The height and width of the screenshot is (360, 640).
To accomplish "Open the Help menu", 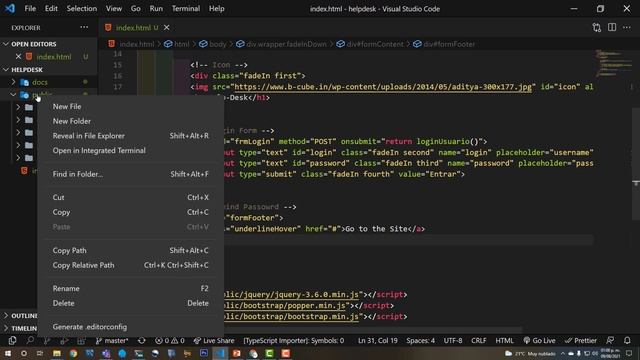I will click(x=217, y=8).
